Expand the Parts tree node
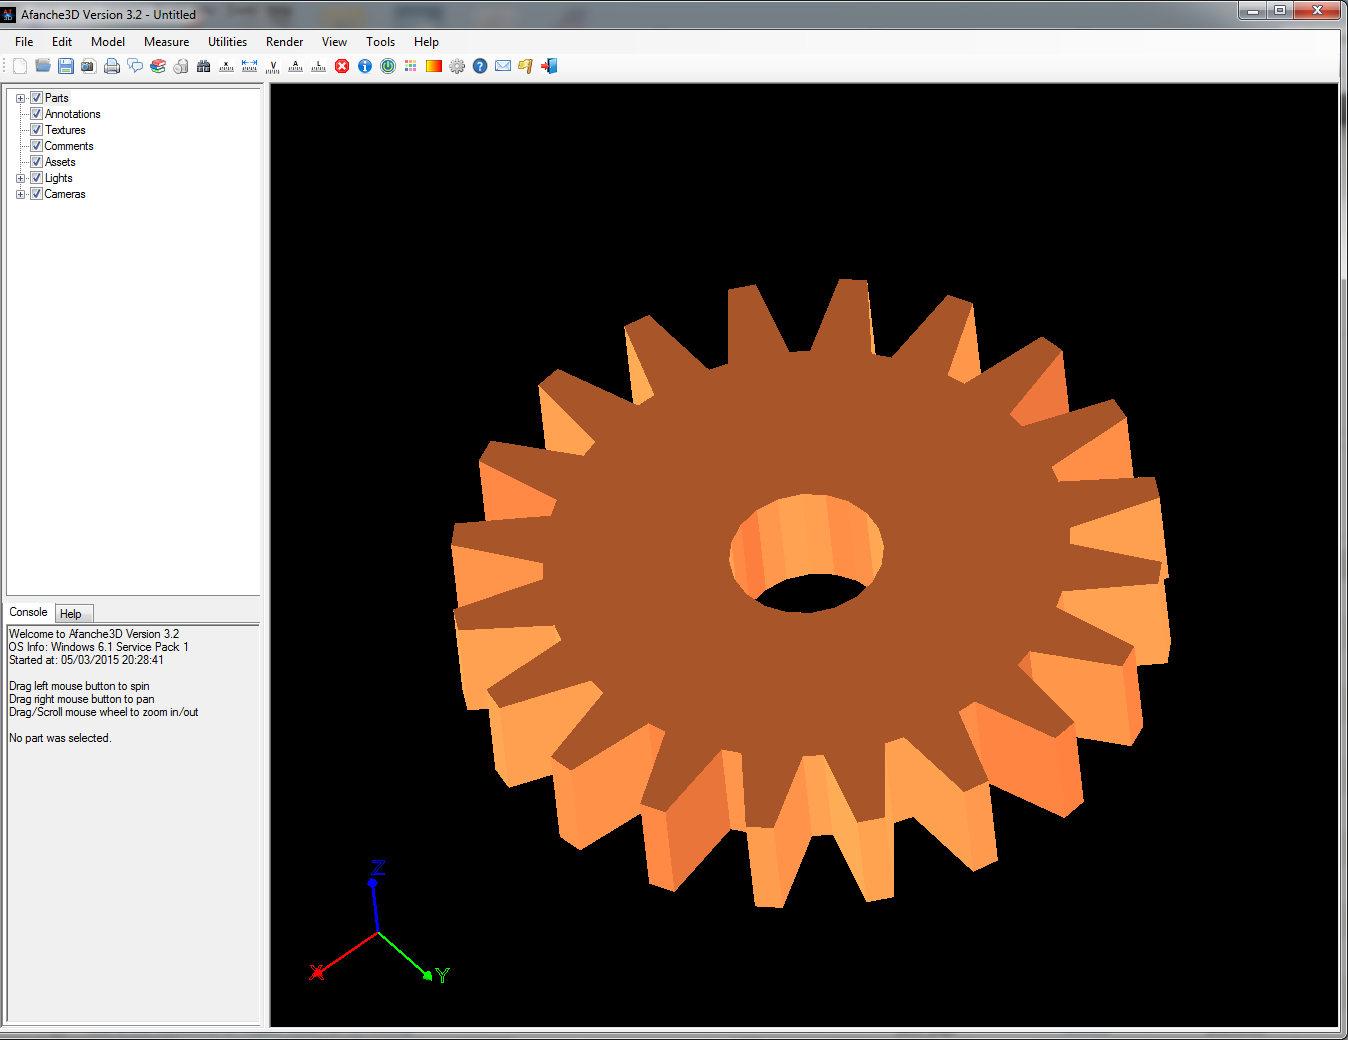Image resolution: width=1348 pixels, height=1040 pixels. point(20,98)
